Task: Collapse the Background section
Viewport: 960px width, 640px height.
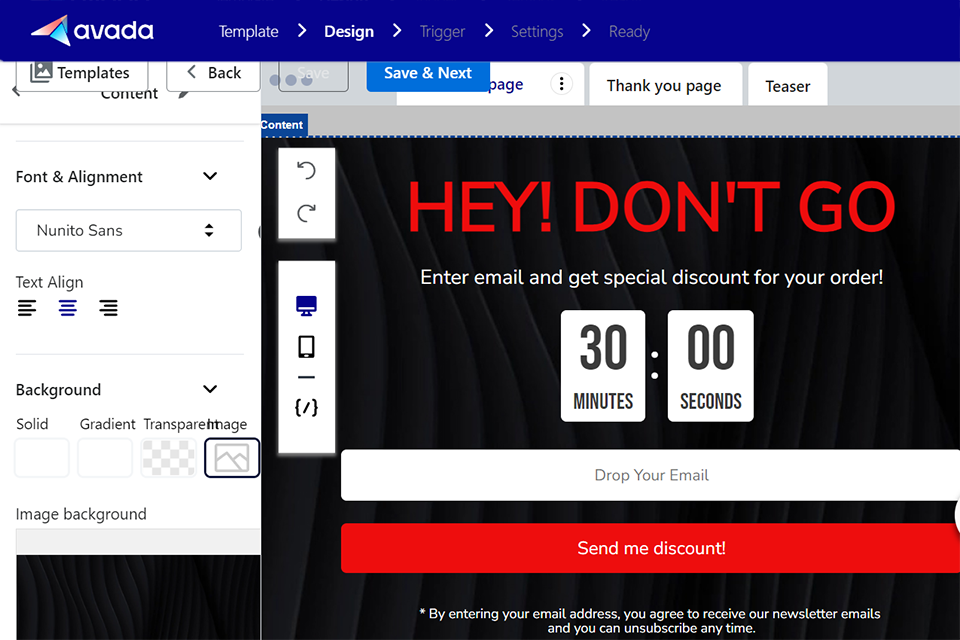Action: point(210,390)
